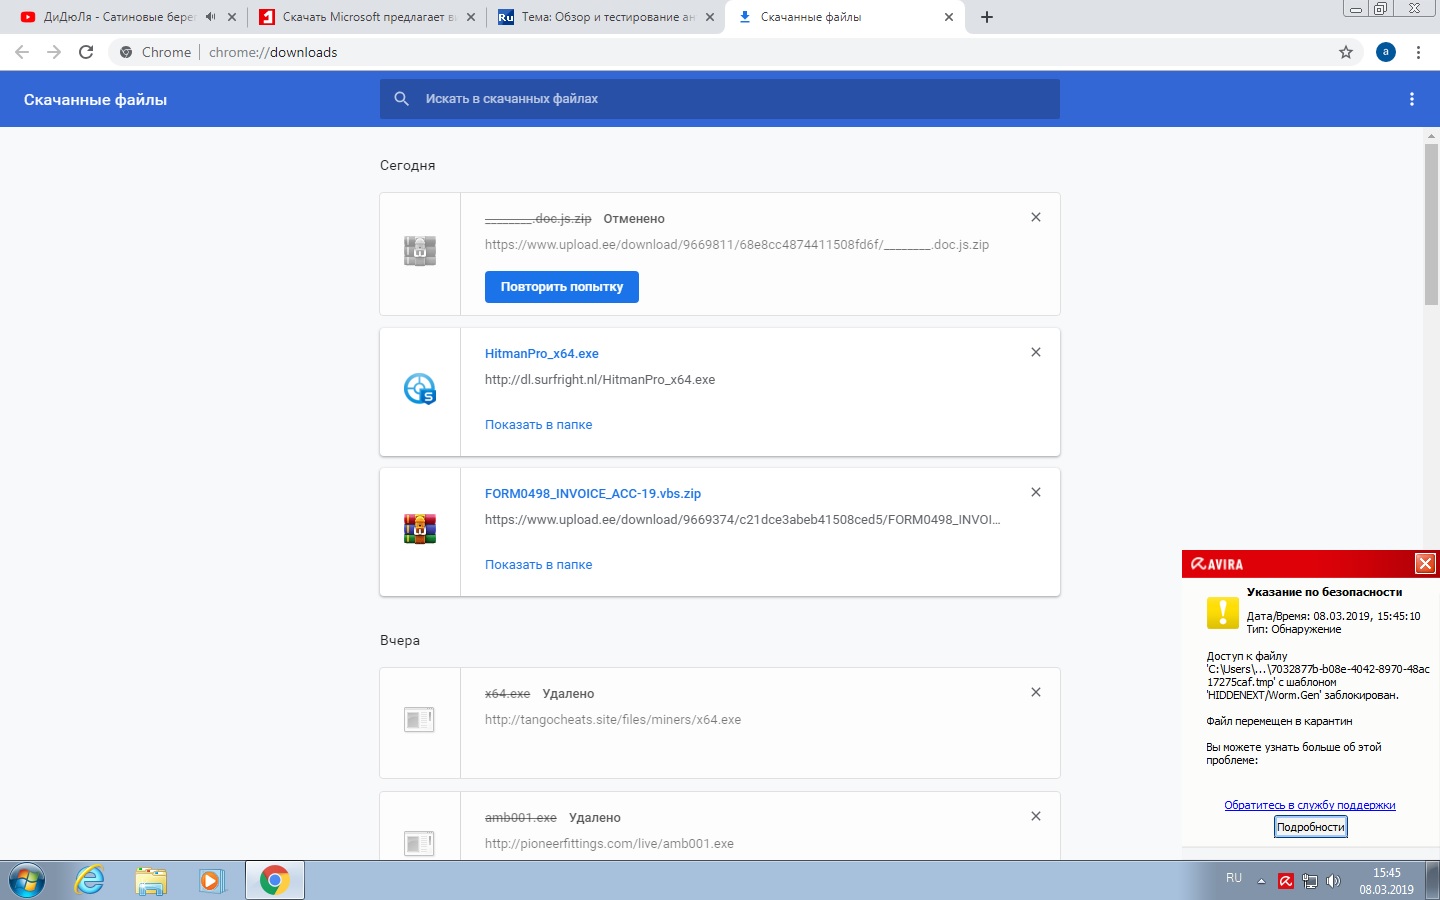Click the RU language indicator in taskbar
The width and height of the screenshot is (1440, 900).
(1234, 878)
